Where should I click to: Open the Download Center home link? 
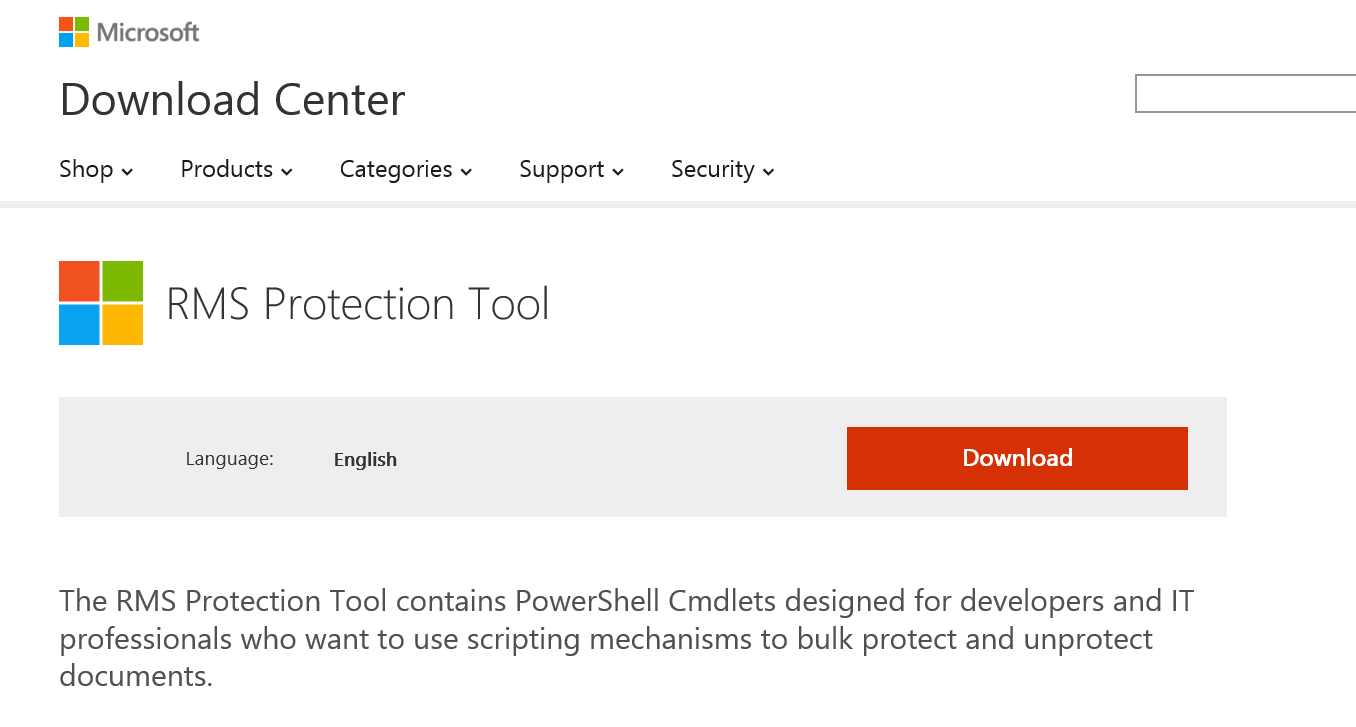click(231, 99)
